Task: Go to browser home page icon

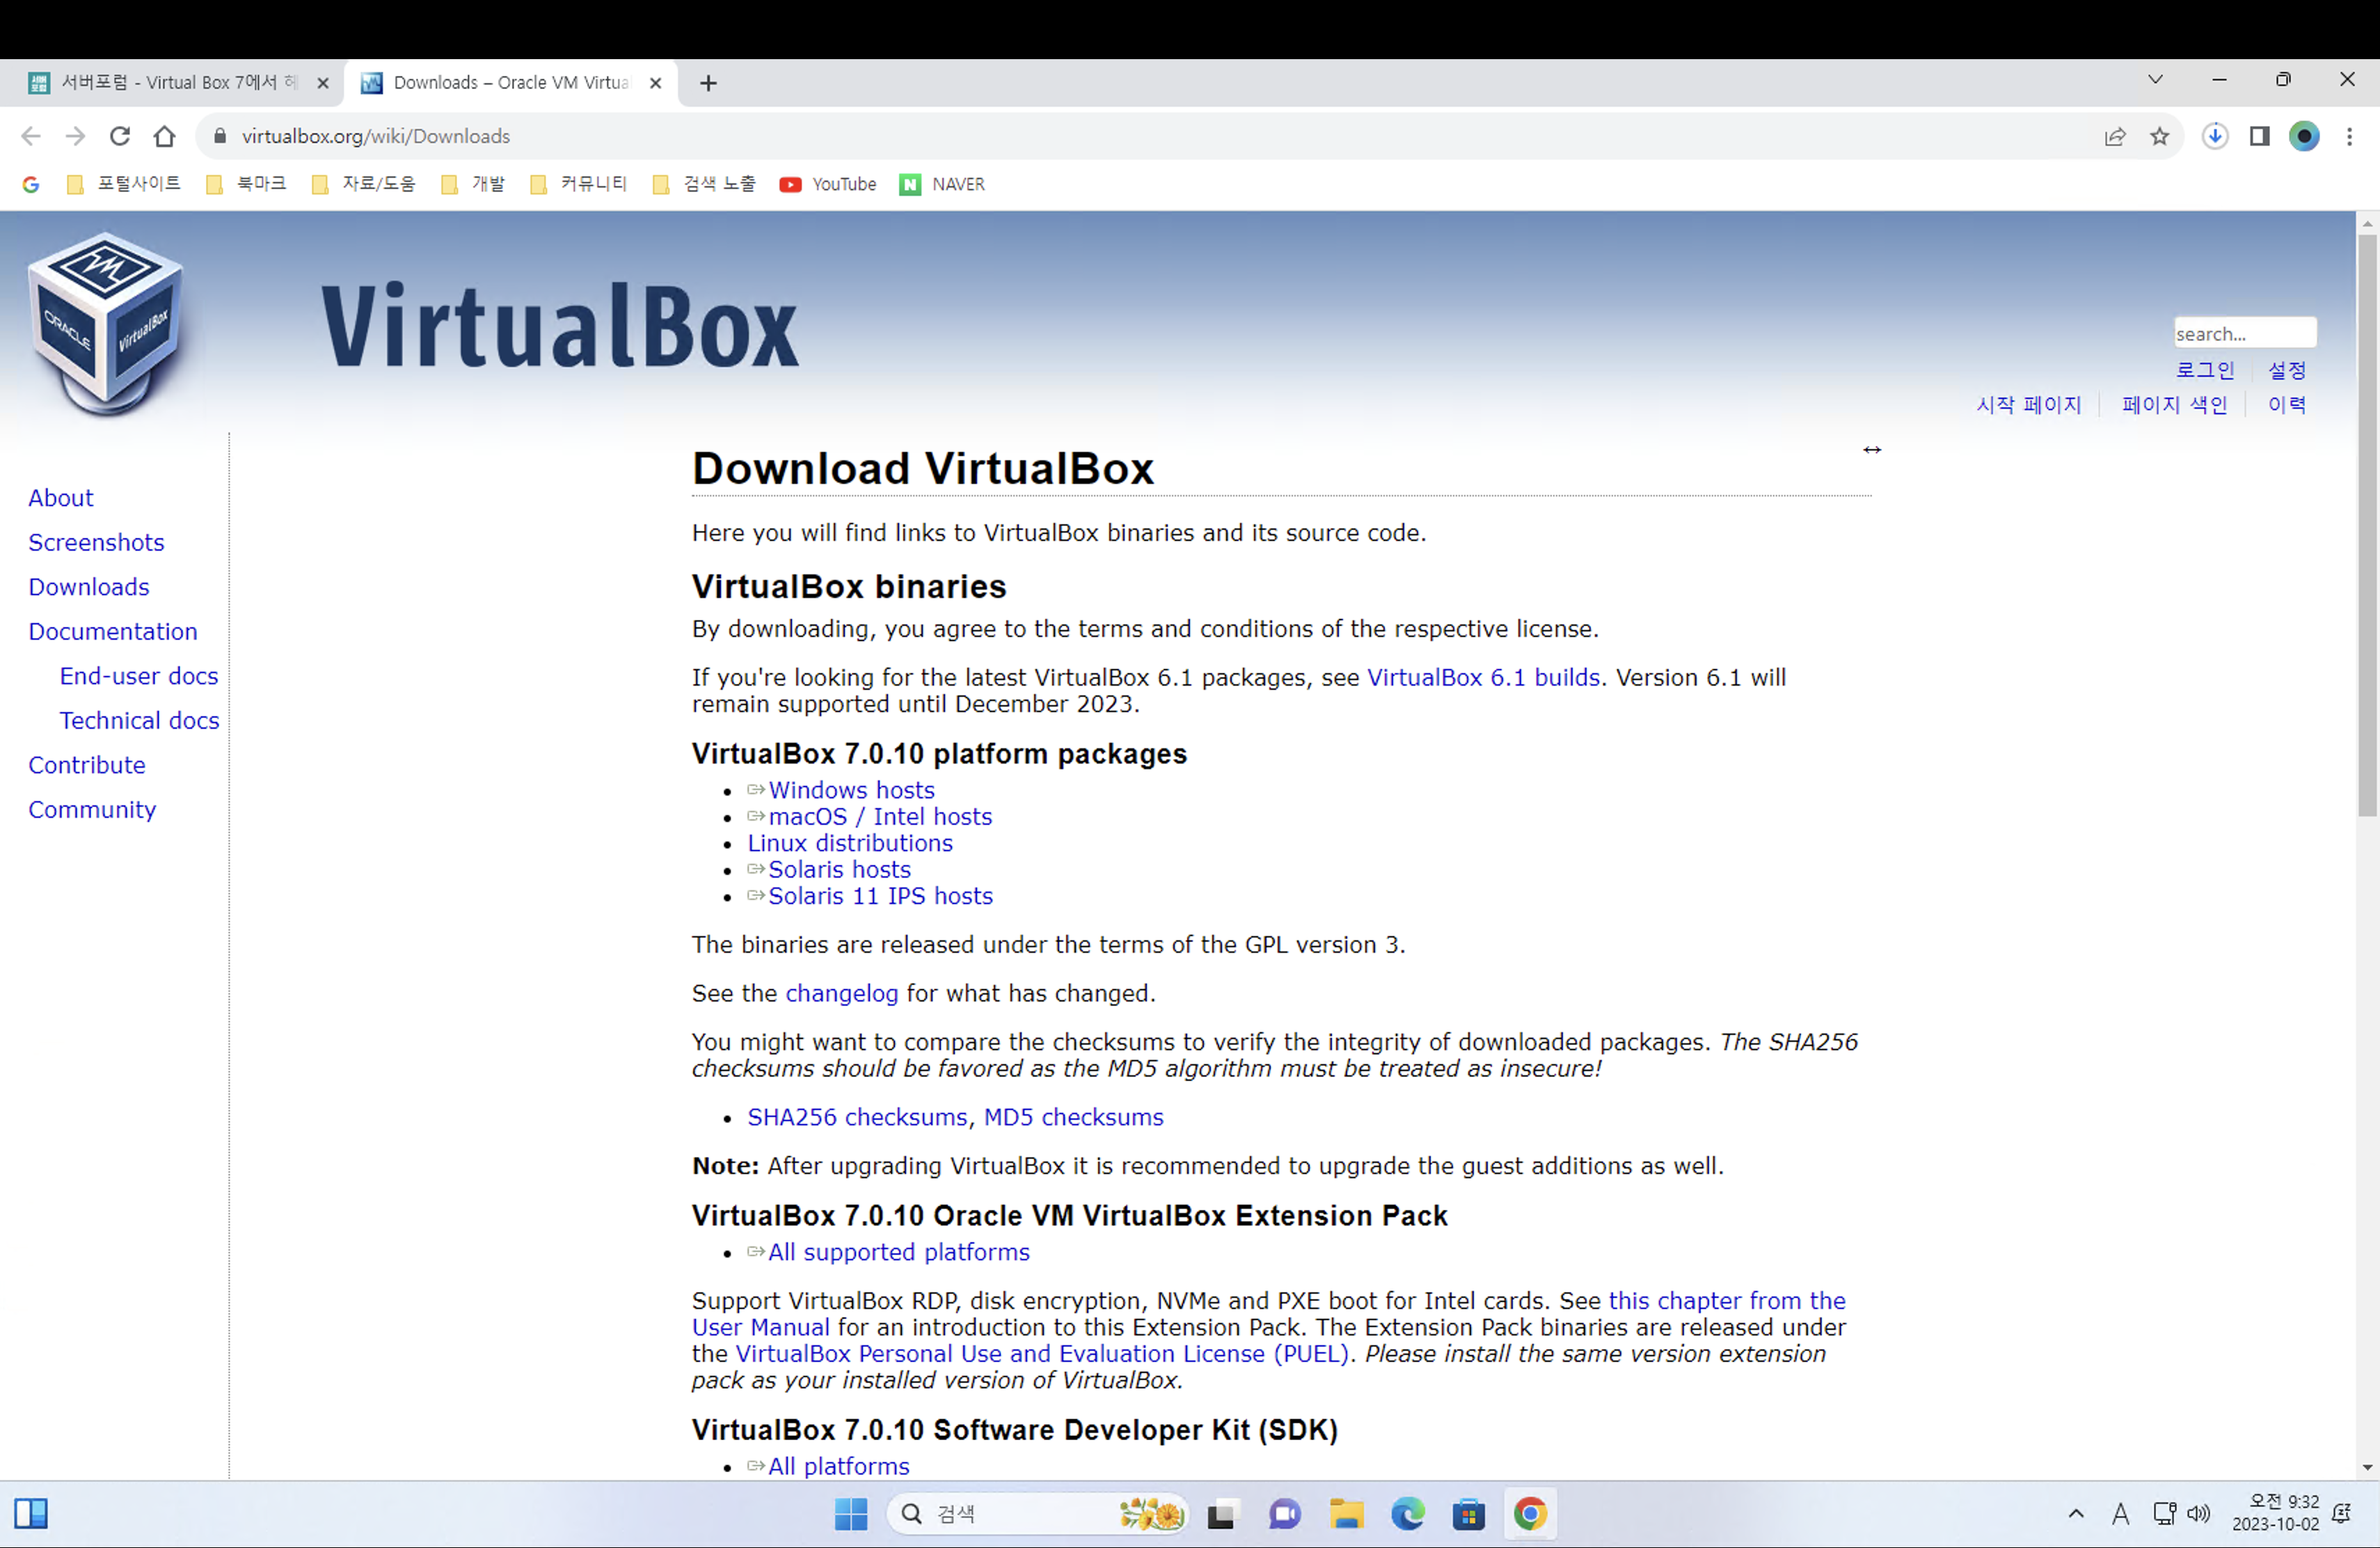Action: tap(165, 136)
